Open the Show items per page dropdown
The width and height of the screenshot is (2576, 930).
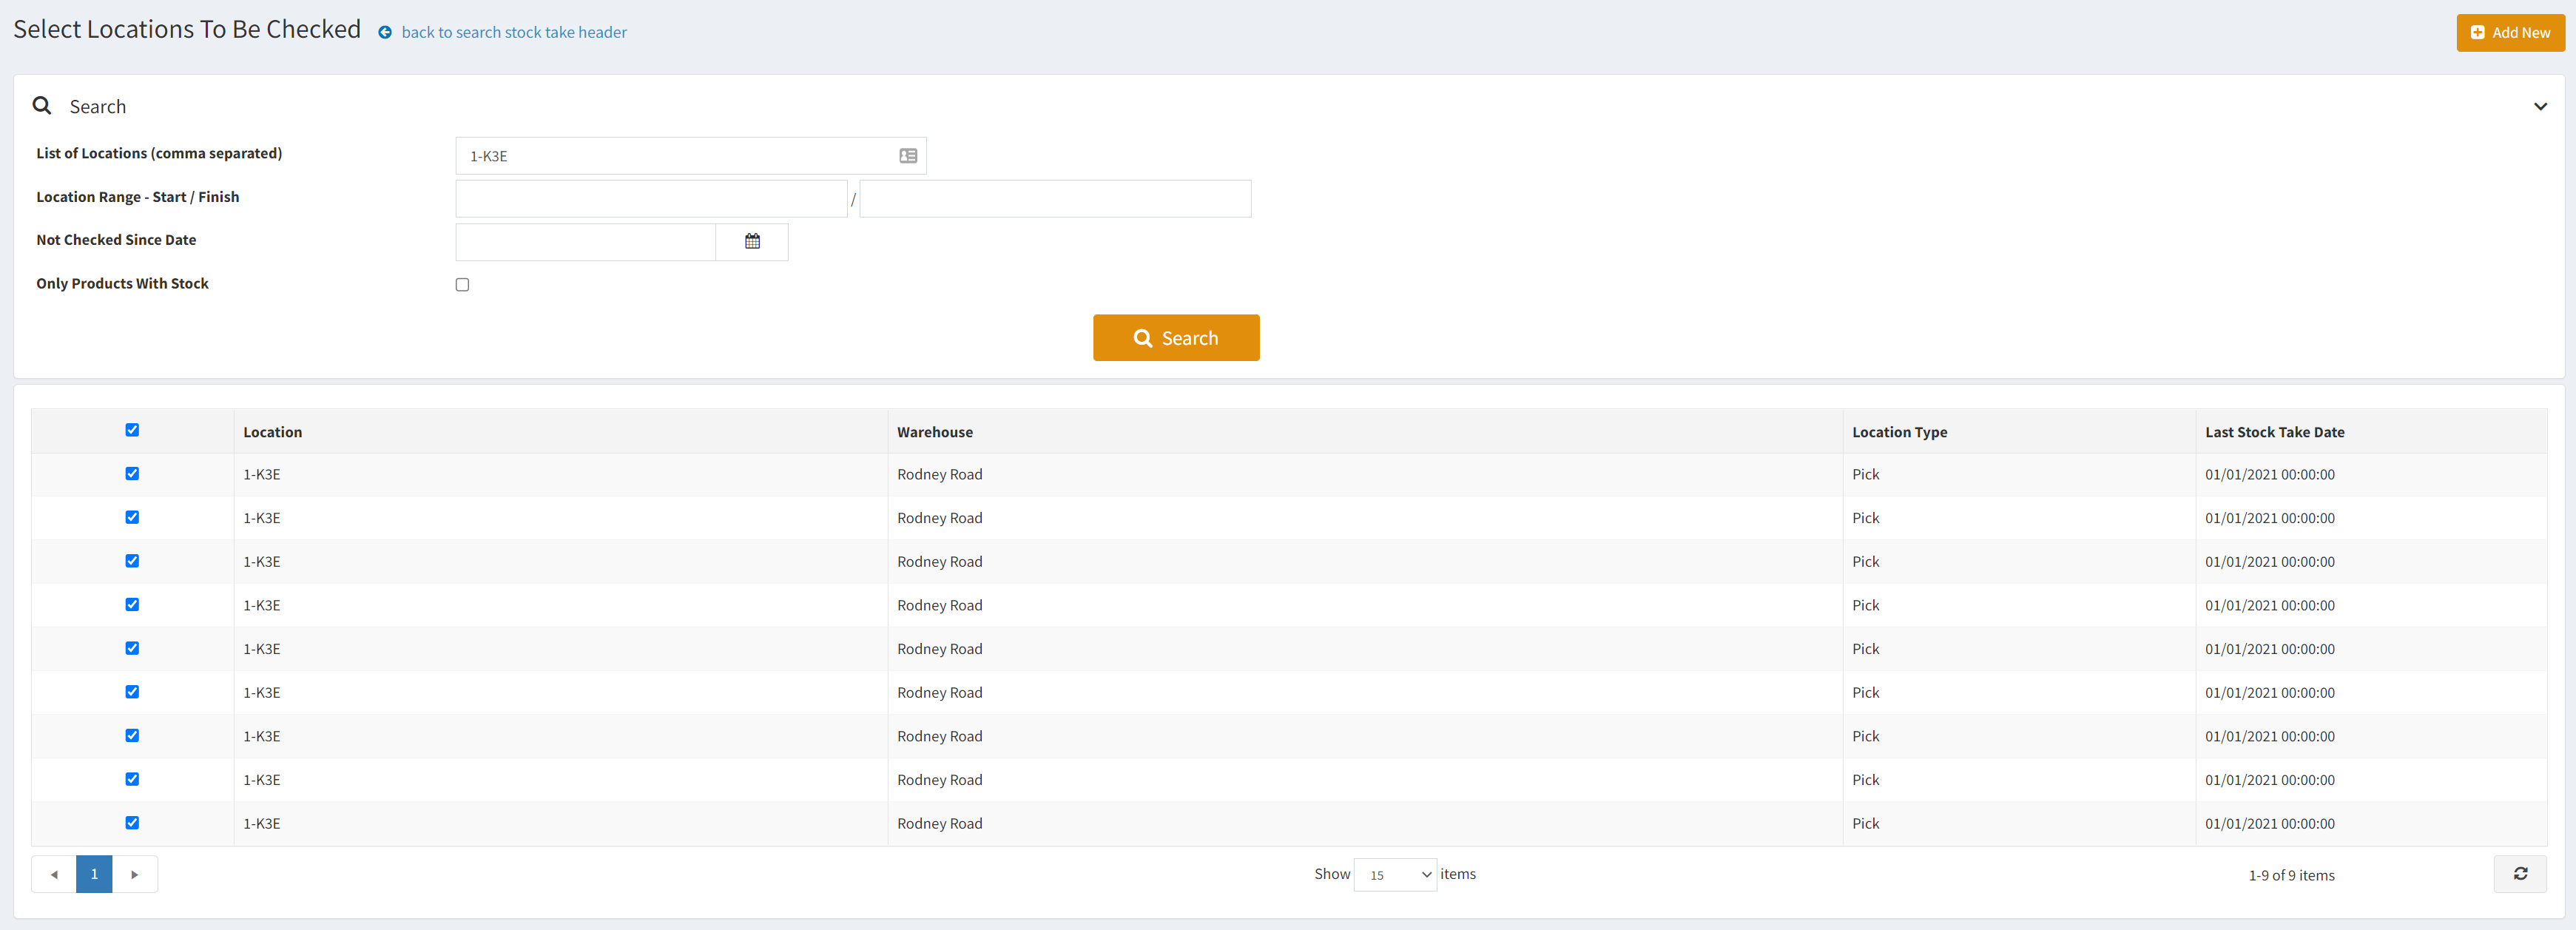(x=1395, y=873)
